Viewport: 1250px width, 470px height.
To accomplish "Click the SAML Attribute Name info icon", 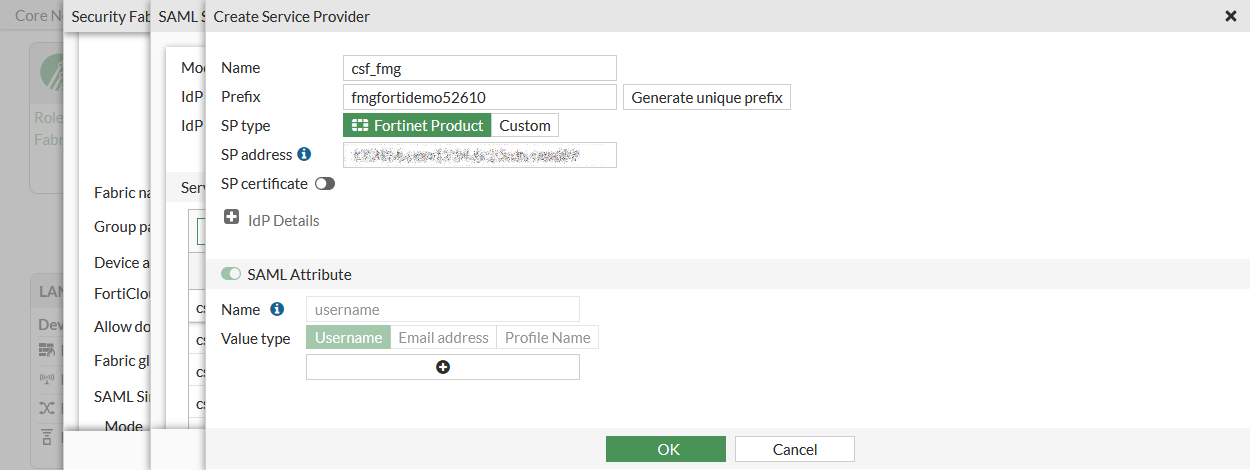I will coord(277,309).
